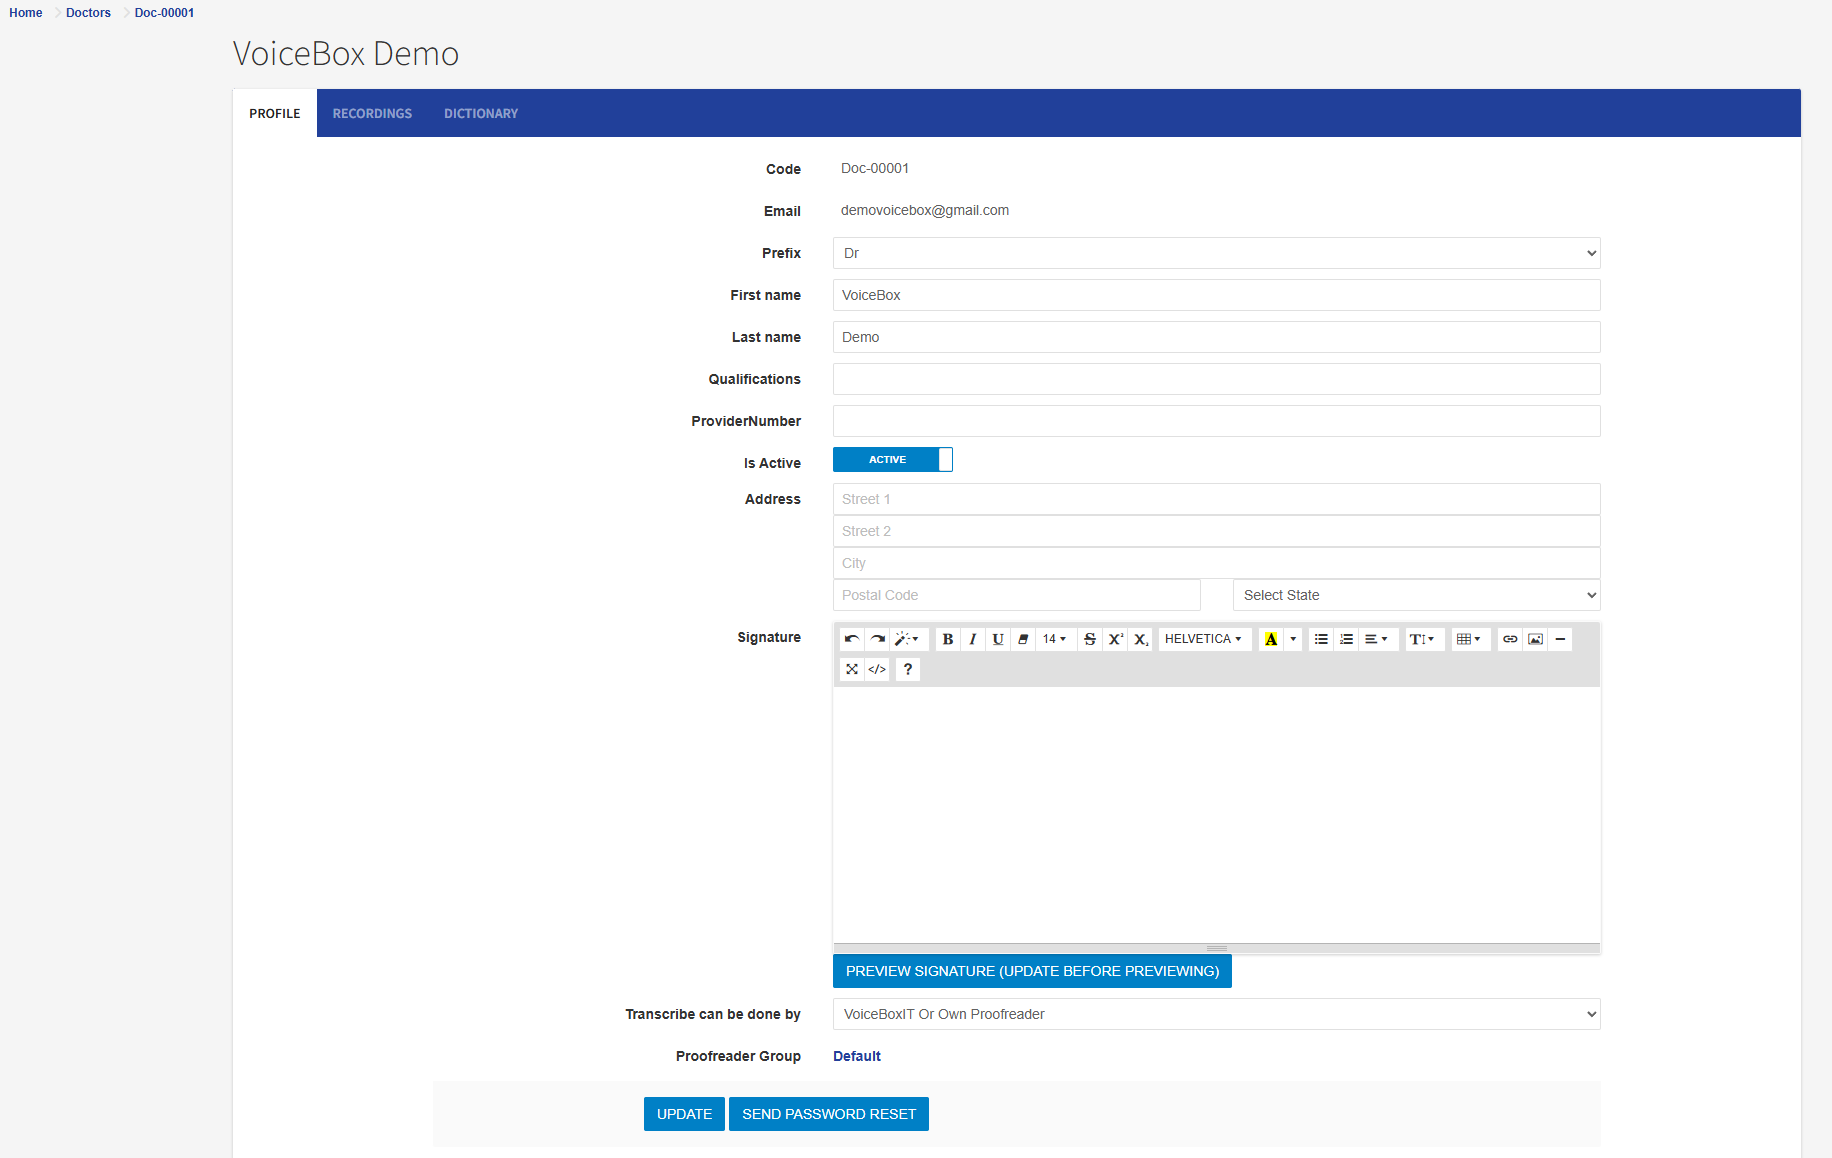Open the Default proofreader group link
This screenshot has width=1832, height=1158.
pyautogui.click(x=857, y=1056)
